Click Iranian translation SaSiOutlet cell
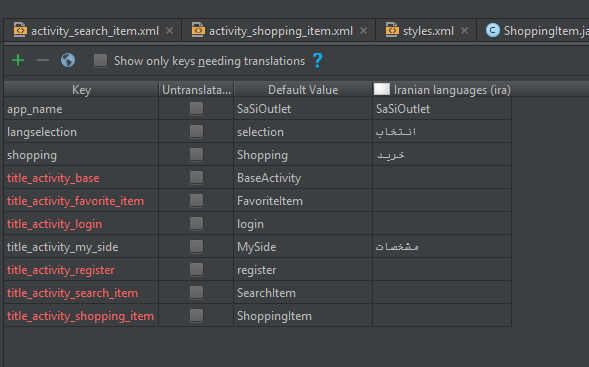 click(442, 109)
